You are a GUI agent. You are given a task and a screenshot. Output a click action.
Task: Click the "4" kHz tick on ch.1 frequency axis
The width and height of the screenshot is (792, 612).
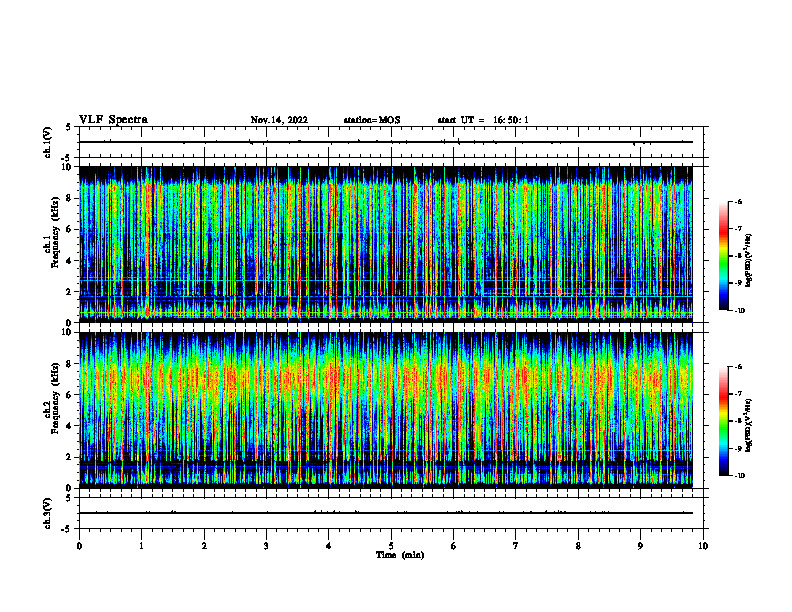(70, 261)
